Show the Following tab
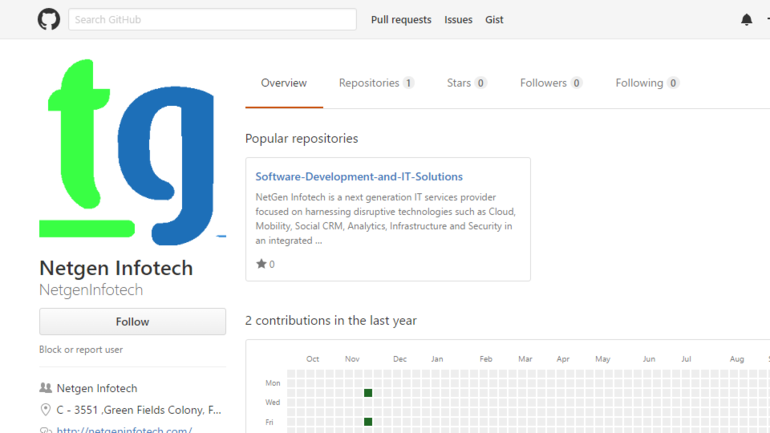This screenshot has height=433, width=770. [x=647, y=83]
